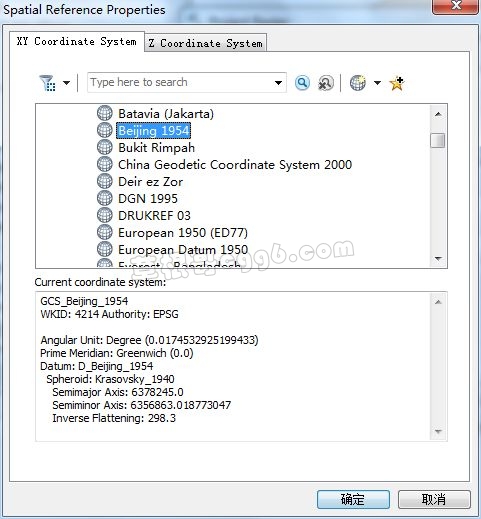The image size is (481, 519).
Task: Open the add coordinate system dropdown arrow
Action: point(377,83)
